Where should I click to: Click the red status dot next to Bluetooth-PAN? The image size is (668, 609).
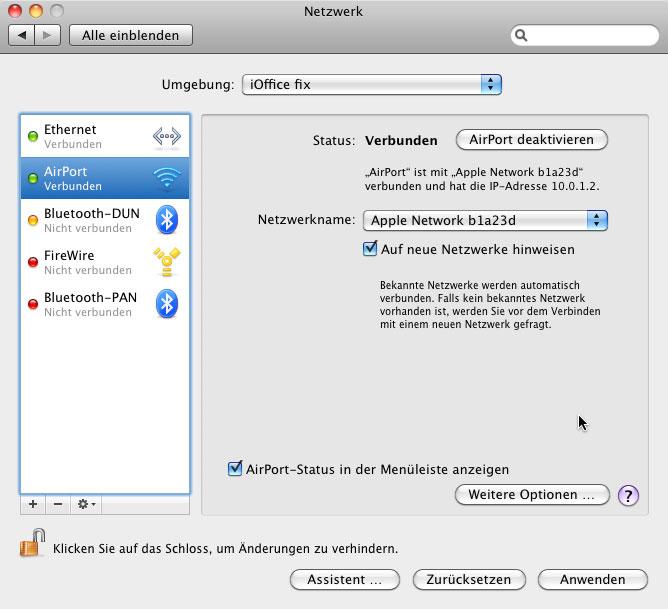[33, 304]
